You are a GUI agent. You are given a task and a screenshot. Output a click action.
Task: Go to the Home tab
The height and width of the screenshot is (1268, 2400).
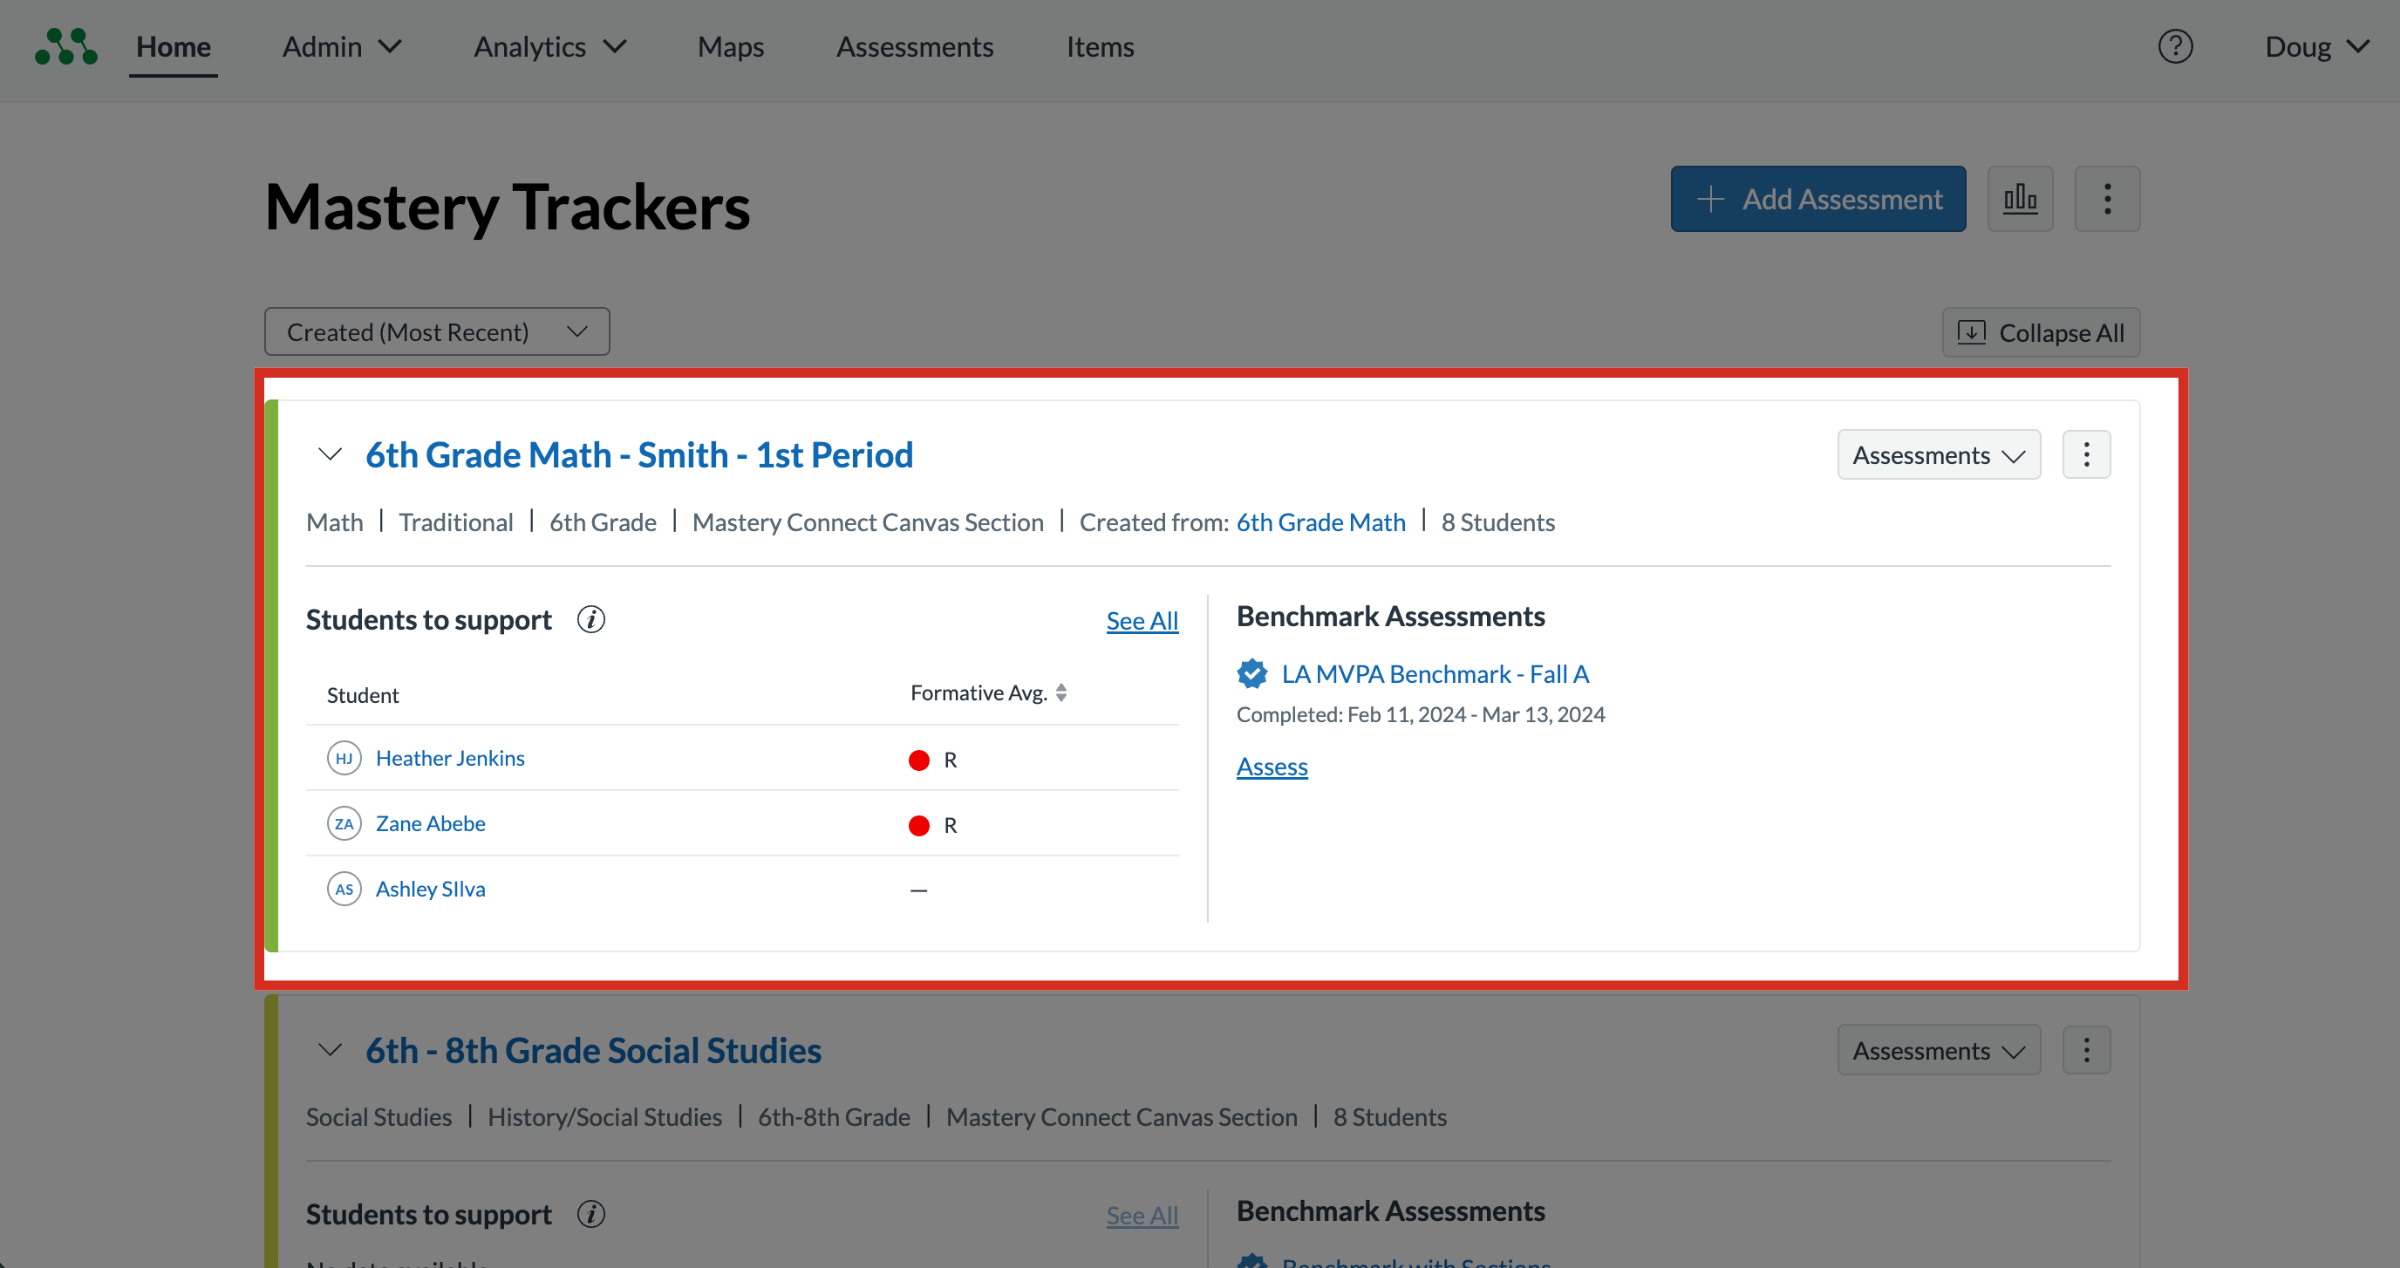coord(173,47)
